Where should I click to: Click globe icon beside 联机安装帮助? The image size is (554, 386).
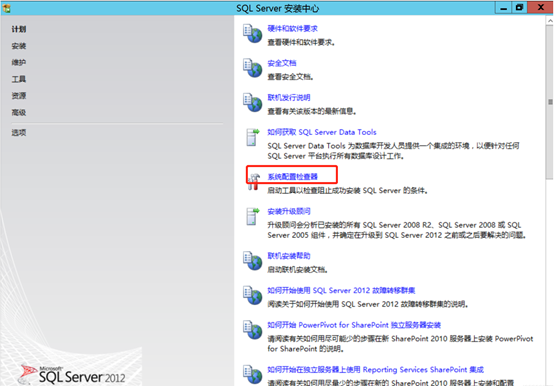pyautogui.click(x=252, y=261)
